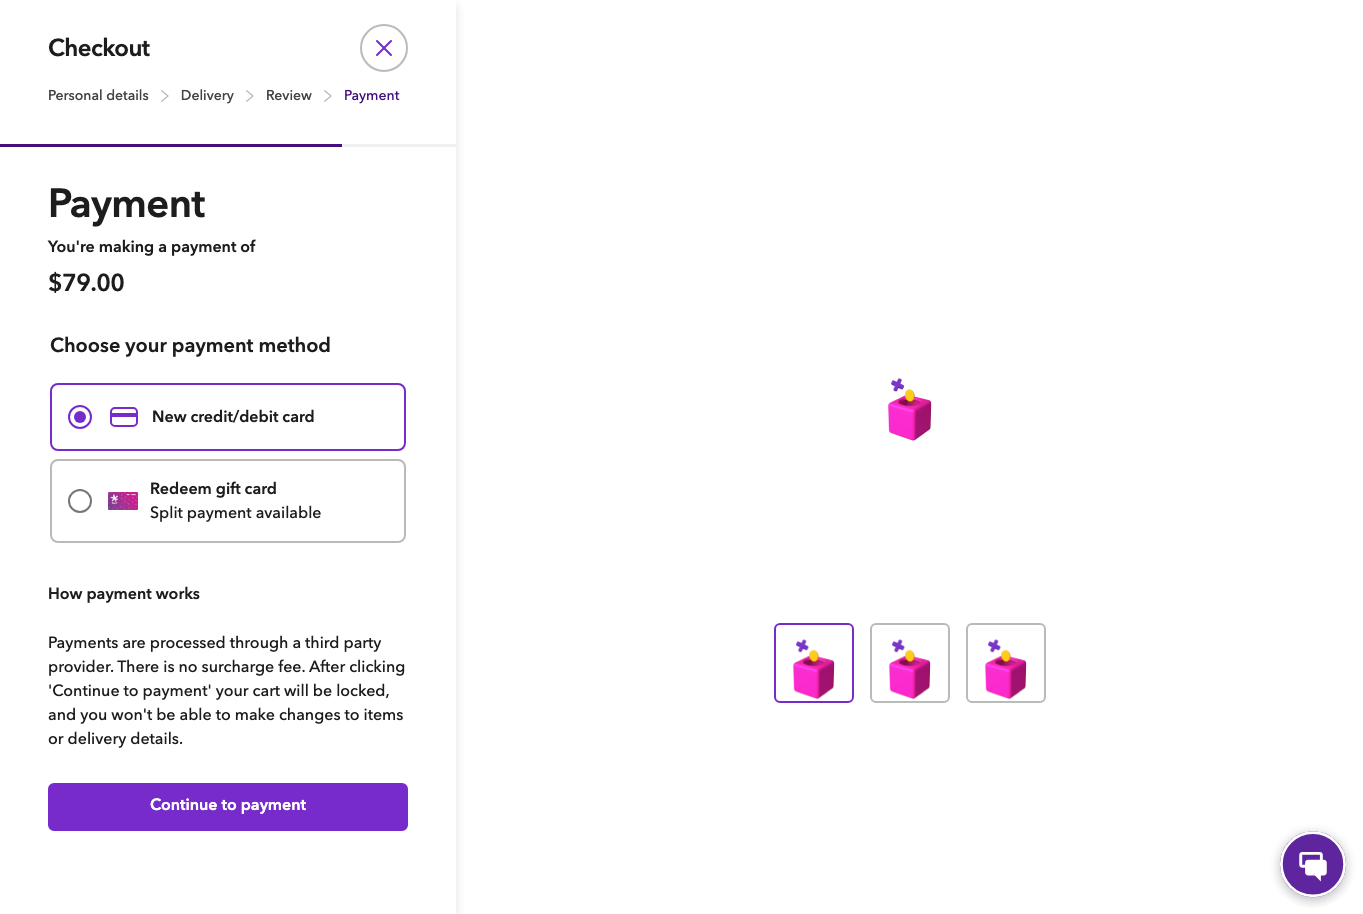This screenshot has width=1363, height=914.
Task: Open the live chat bubble icon
Action: pos(1312,864)
